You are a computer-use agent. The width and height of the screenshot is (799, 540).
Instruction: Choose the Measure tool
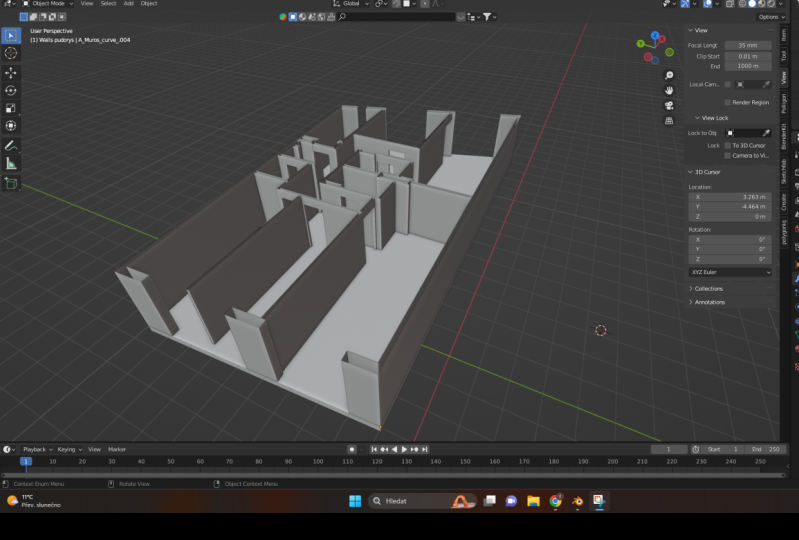[11, 164]
